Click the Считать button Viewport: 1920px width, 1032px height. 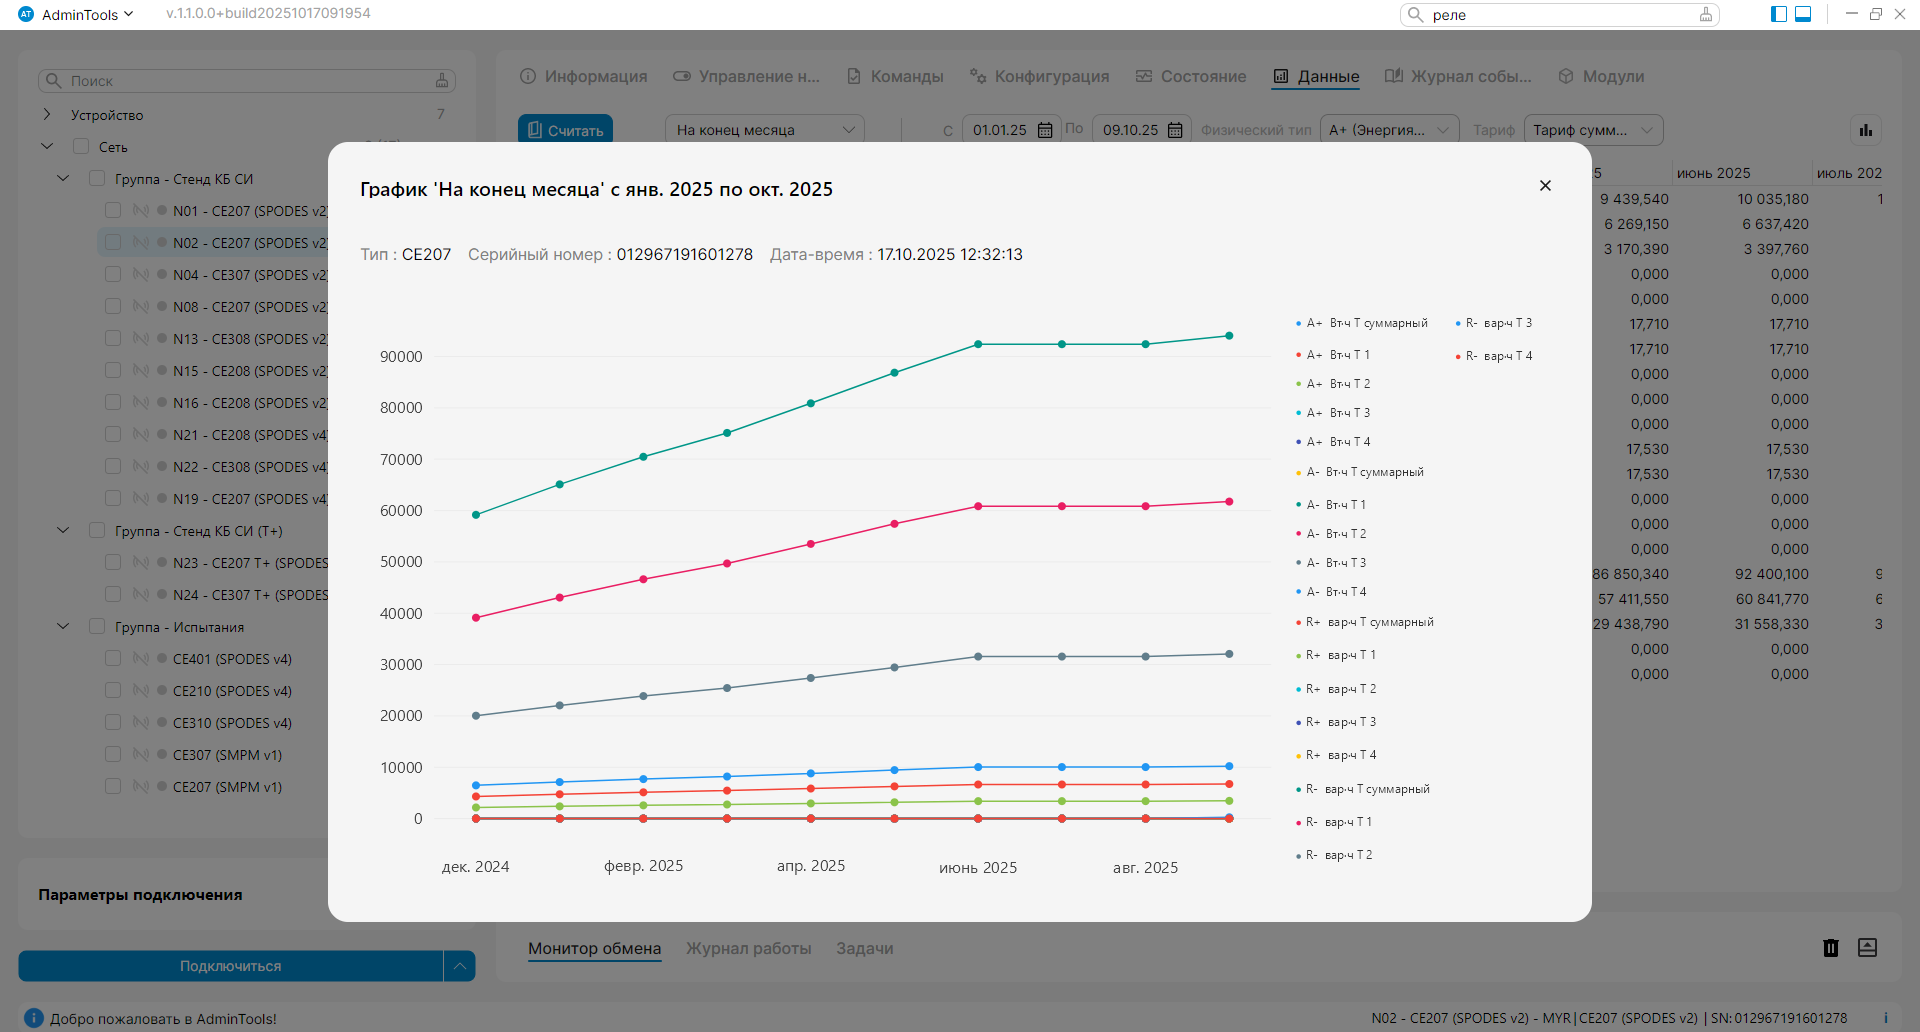(x=565, y=130)
